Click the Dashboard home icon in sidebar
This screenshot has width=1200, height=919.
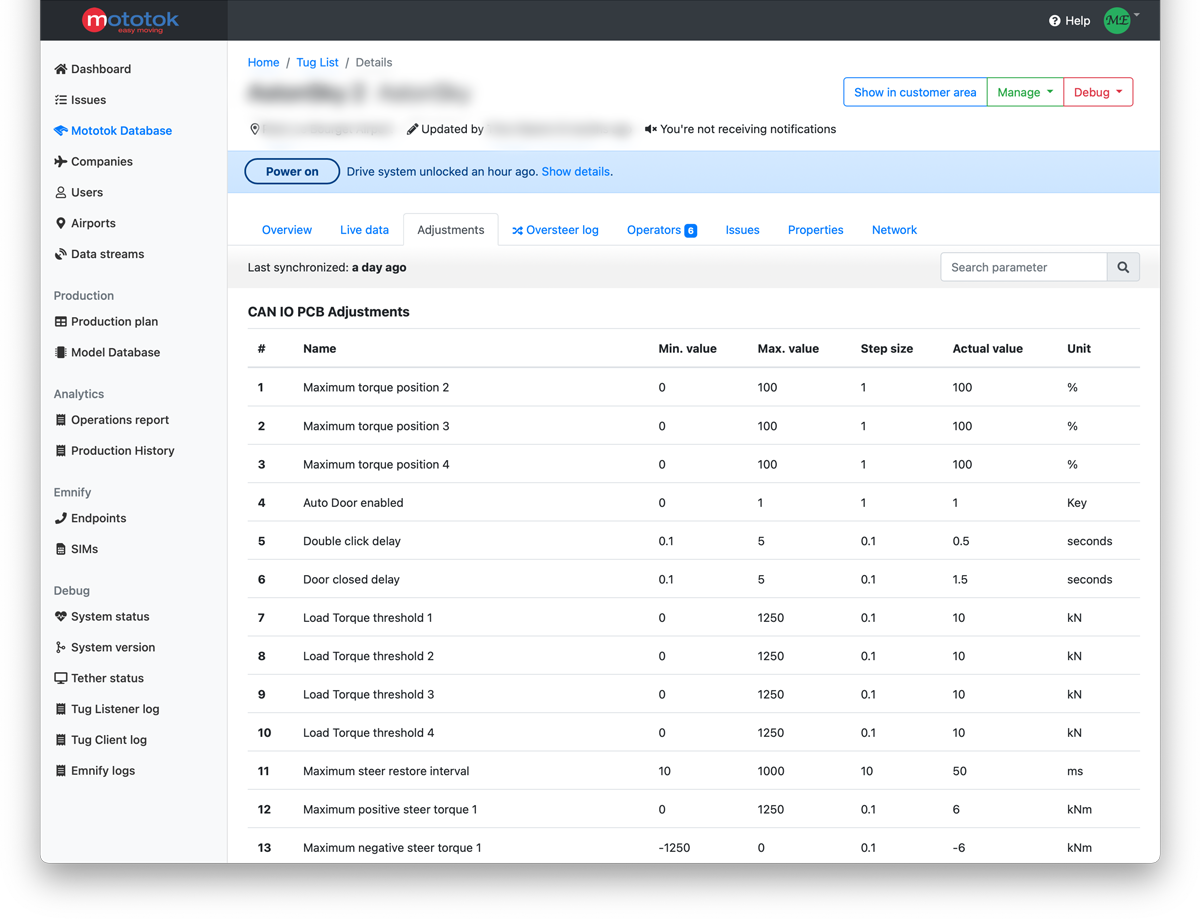61,69
